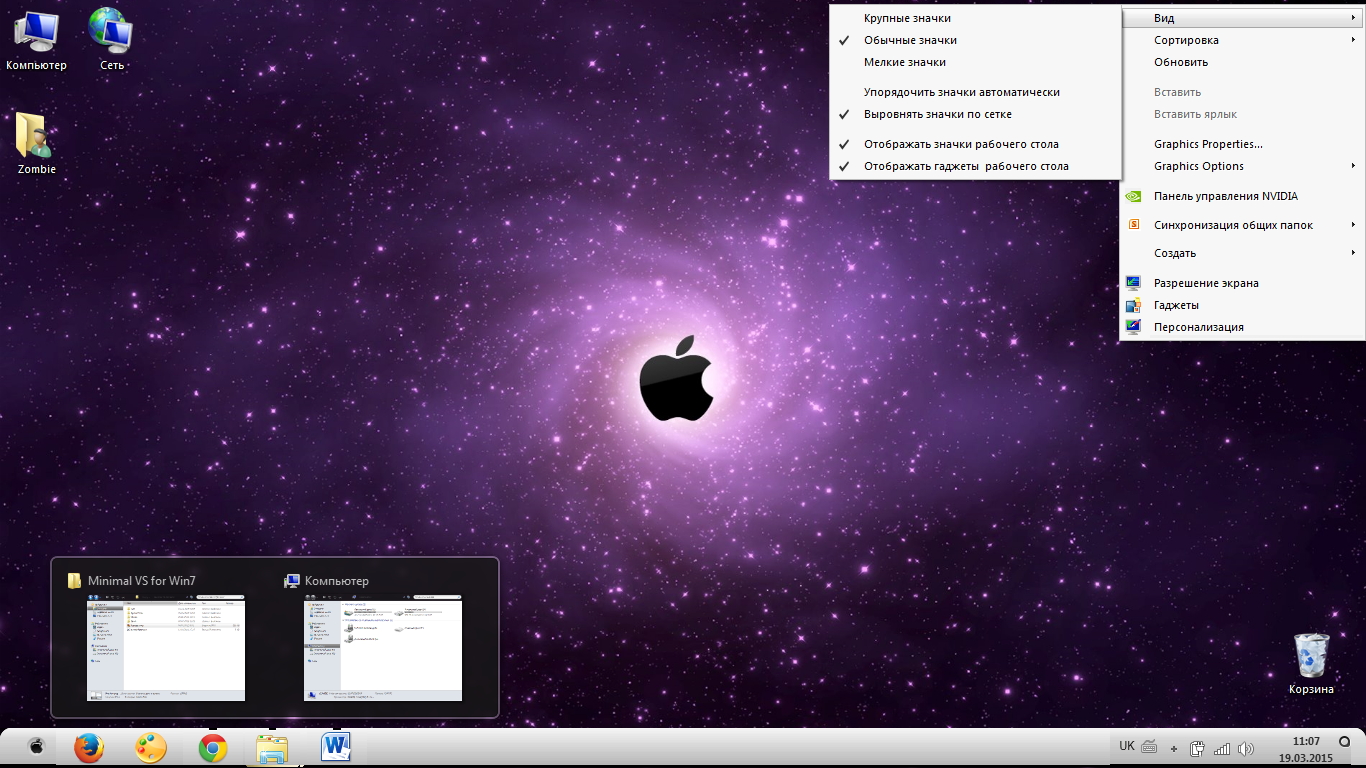Expand the Создать submenu

point(1243,253)
